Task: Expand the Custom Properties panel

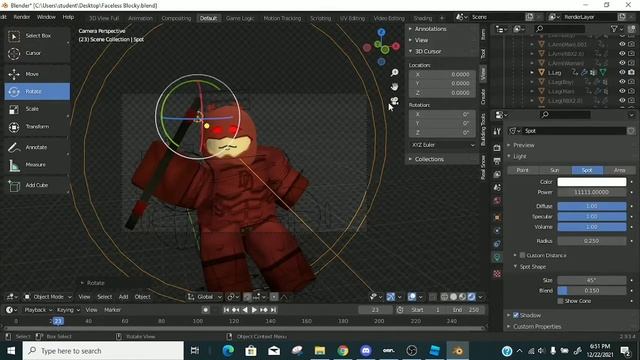Action: [537, 327]
